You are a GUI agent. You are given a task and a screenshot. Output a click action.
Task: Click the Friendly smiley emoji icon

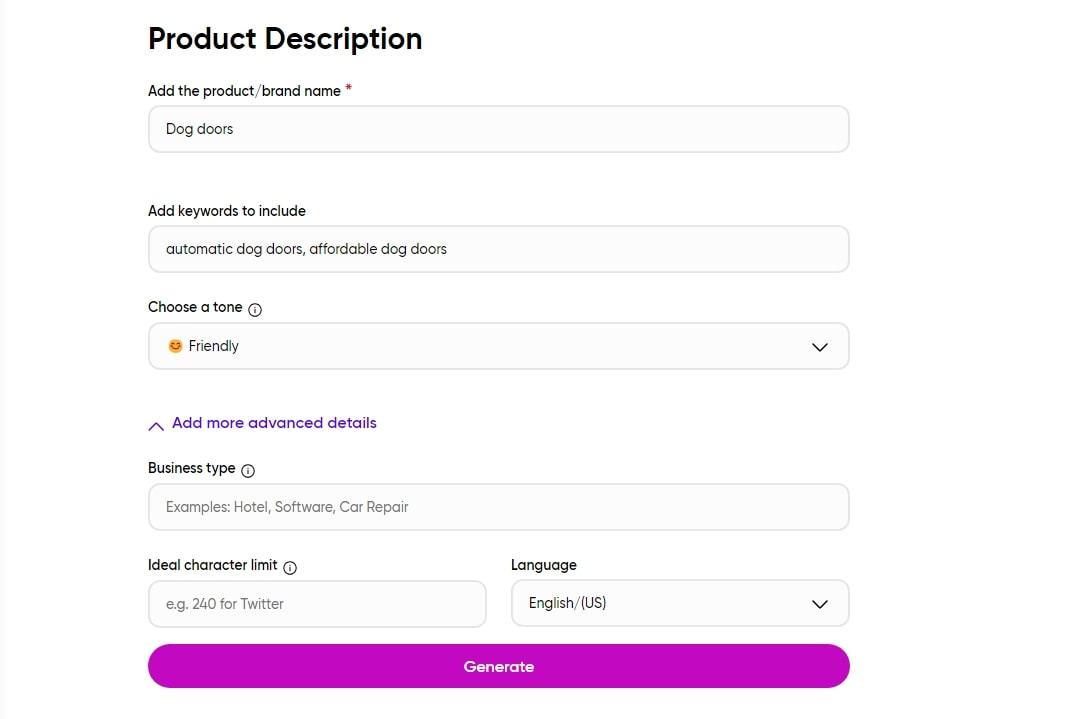pos(175,346)
